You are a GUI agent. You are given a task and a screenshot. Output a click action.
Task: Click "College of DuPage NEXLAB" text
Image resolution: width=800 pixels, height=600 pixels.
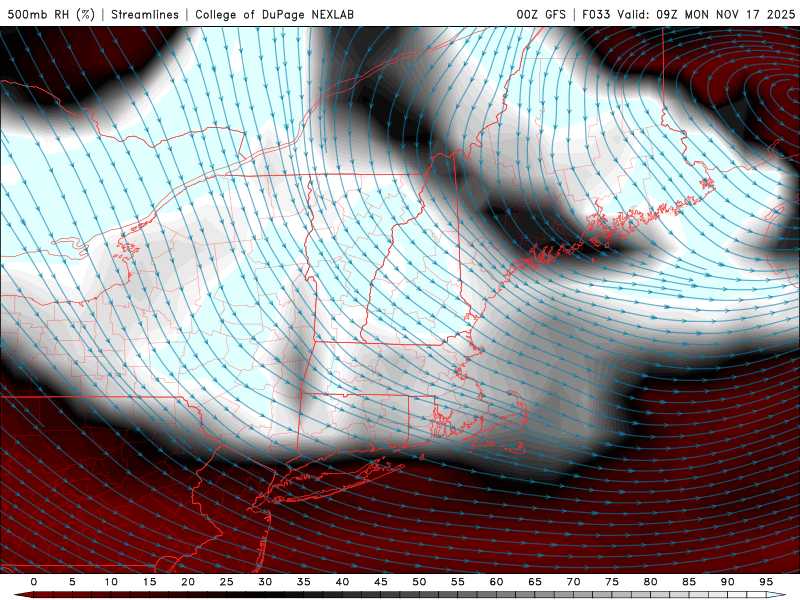[x=274, y=14]
